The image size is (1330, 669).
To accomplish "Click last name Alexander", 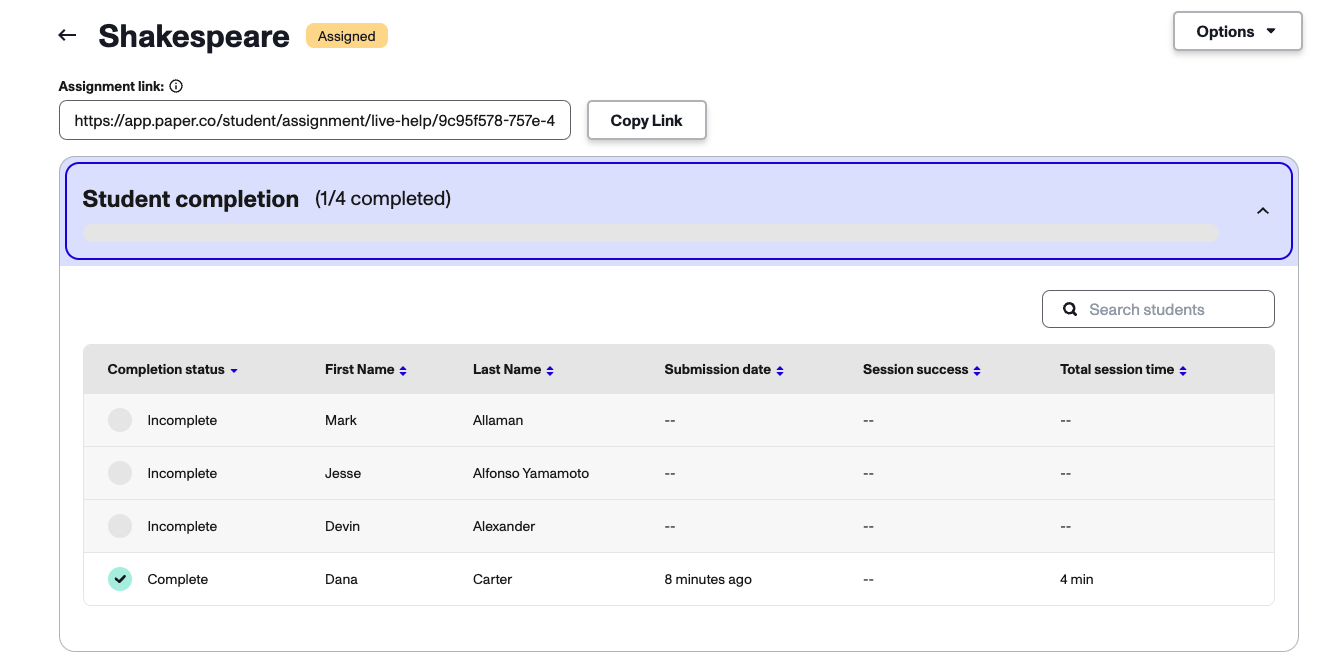I will coord(504,526).
